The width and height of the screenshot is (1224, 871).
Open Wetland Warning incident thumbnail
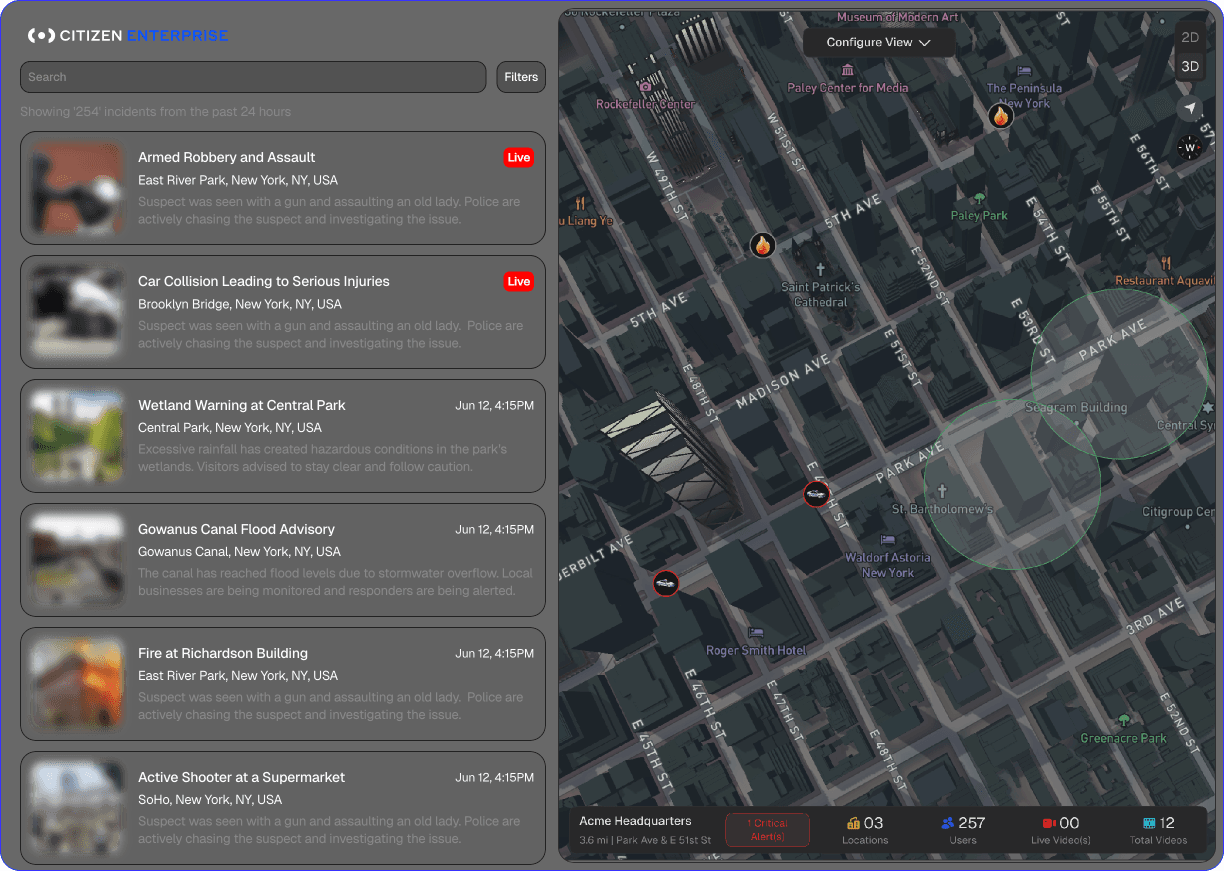[x=76, y=436]
